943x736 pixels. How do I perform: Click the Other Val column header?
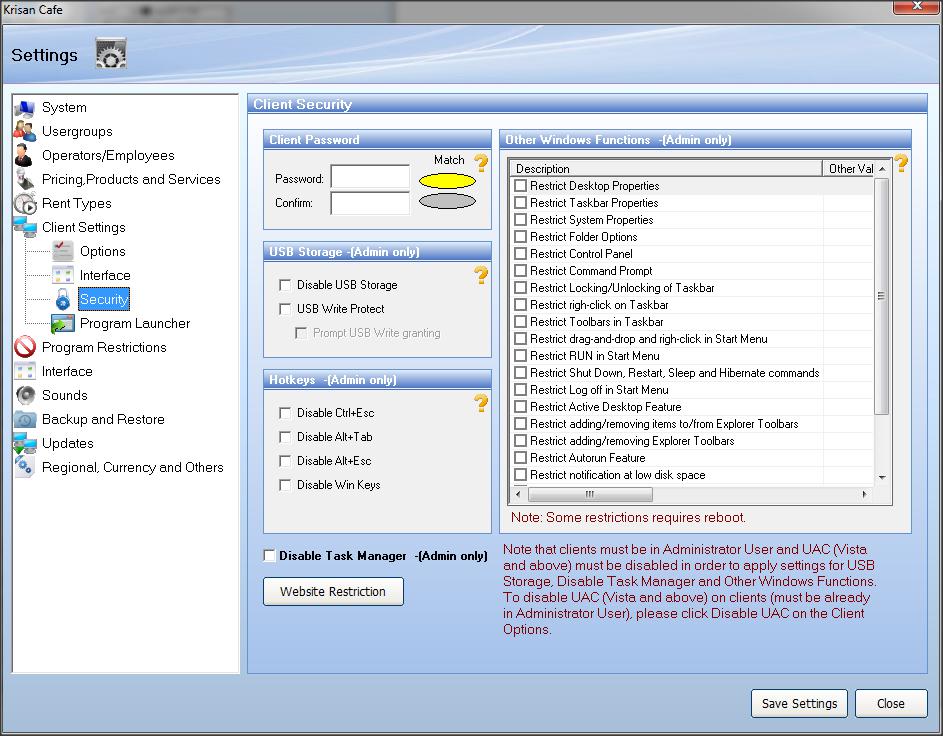[x=849, y=168]
